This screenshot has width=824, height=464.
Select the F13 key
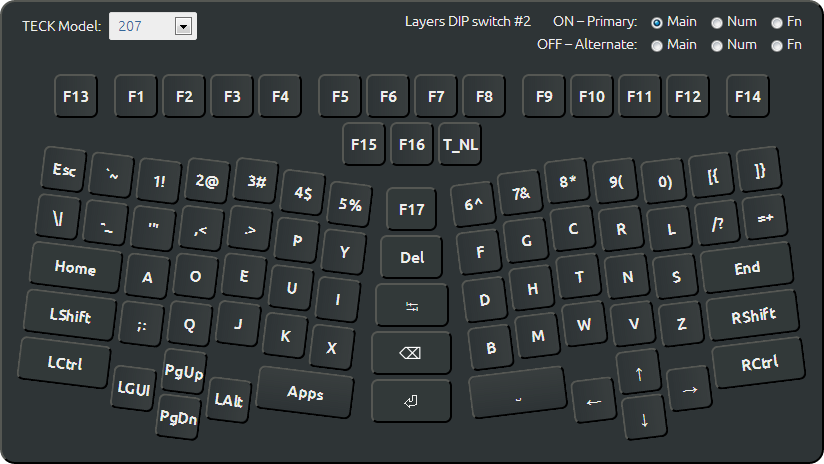pyautogui.click(x=76, y=96)
